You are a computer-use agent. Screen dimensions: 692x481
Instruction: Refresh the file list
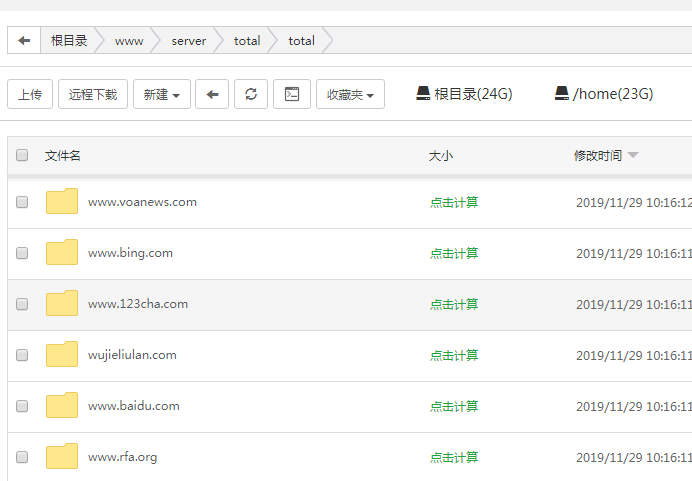point(251,94)
